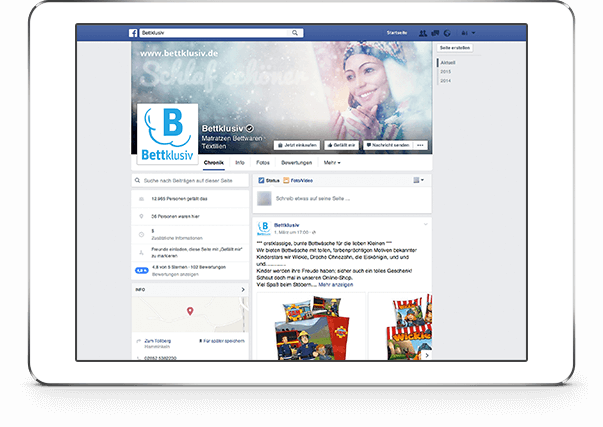
Task: Jump to 2014 in timeline navigator
Action: tap(445, 81)
